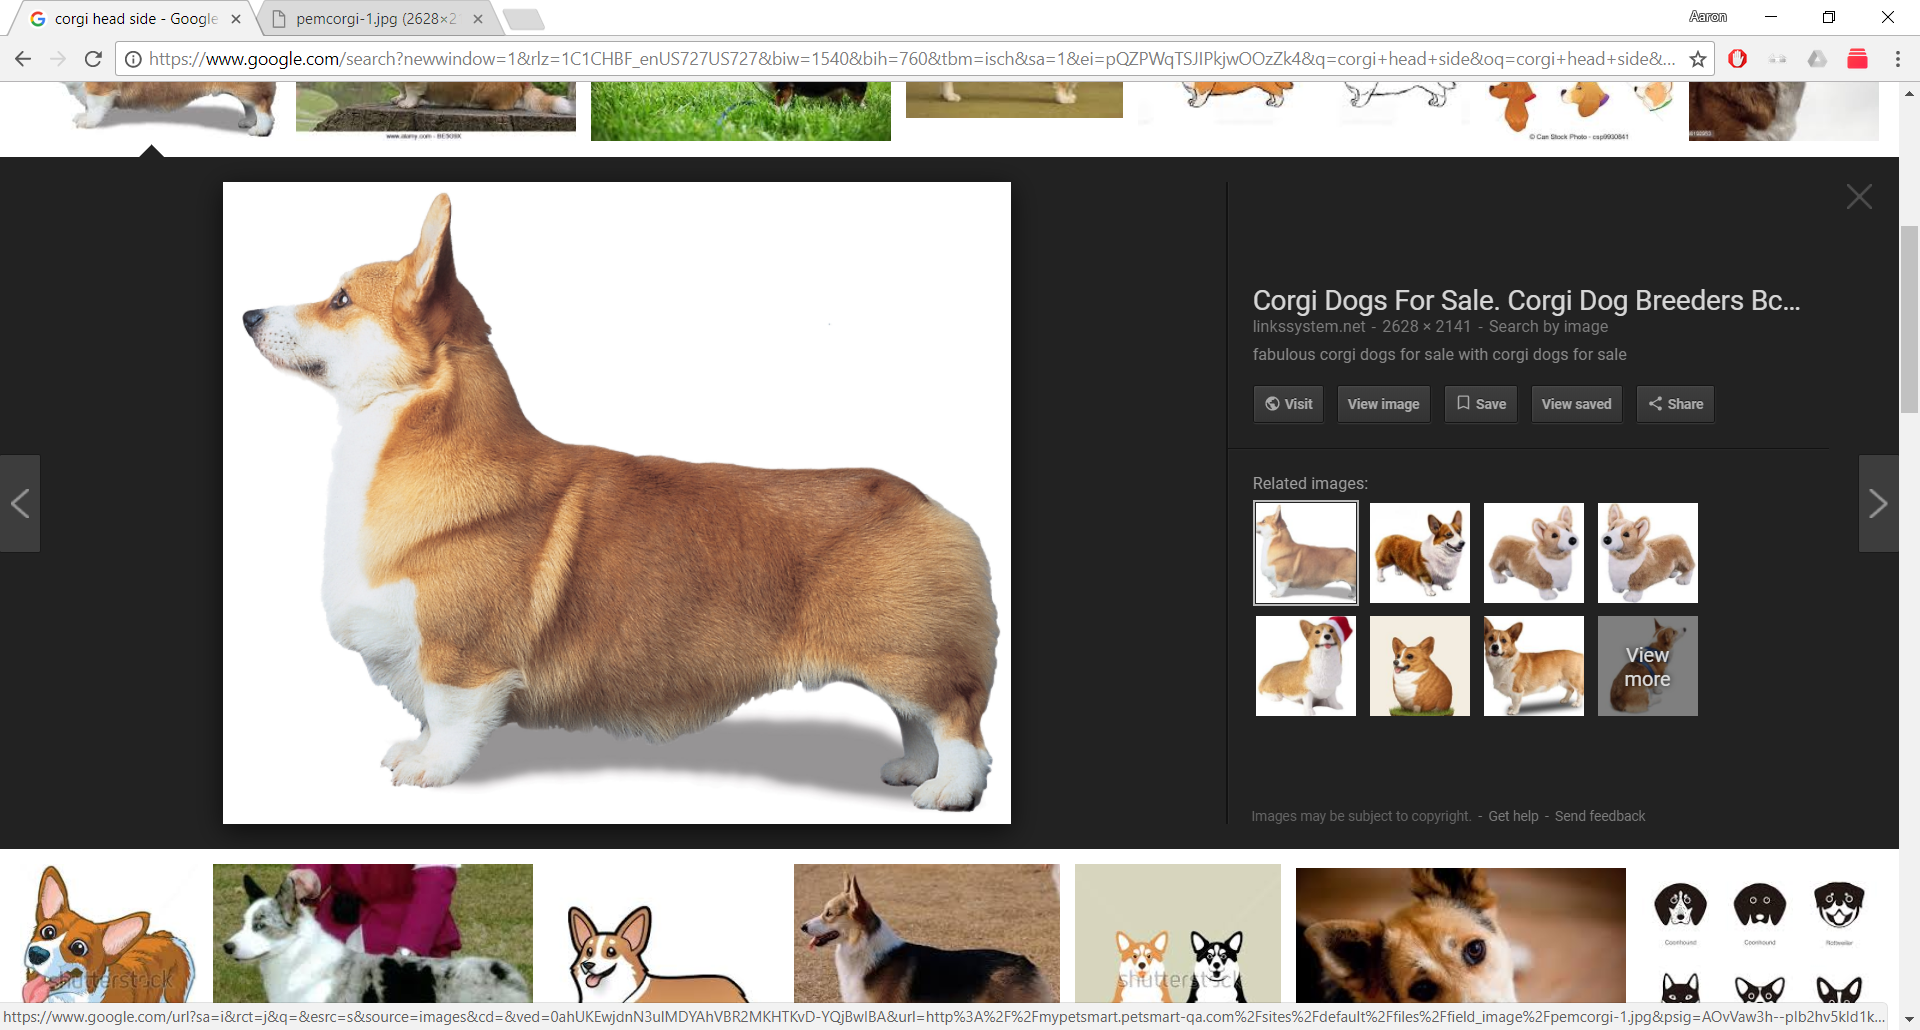The width and height of the screenshot is (1920, 1030).
Task: Close the image preview panel
Action: pos(1859,197)
